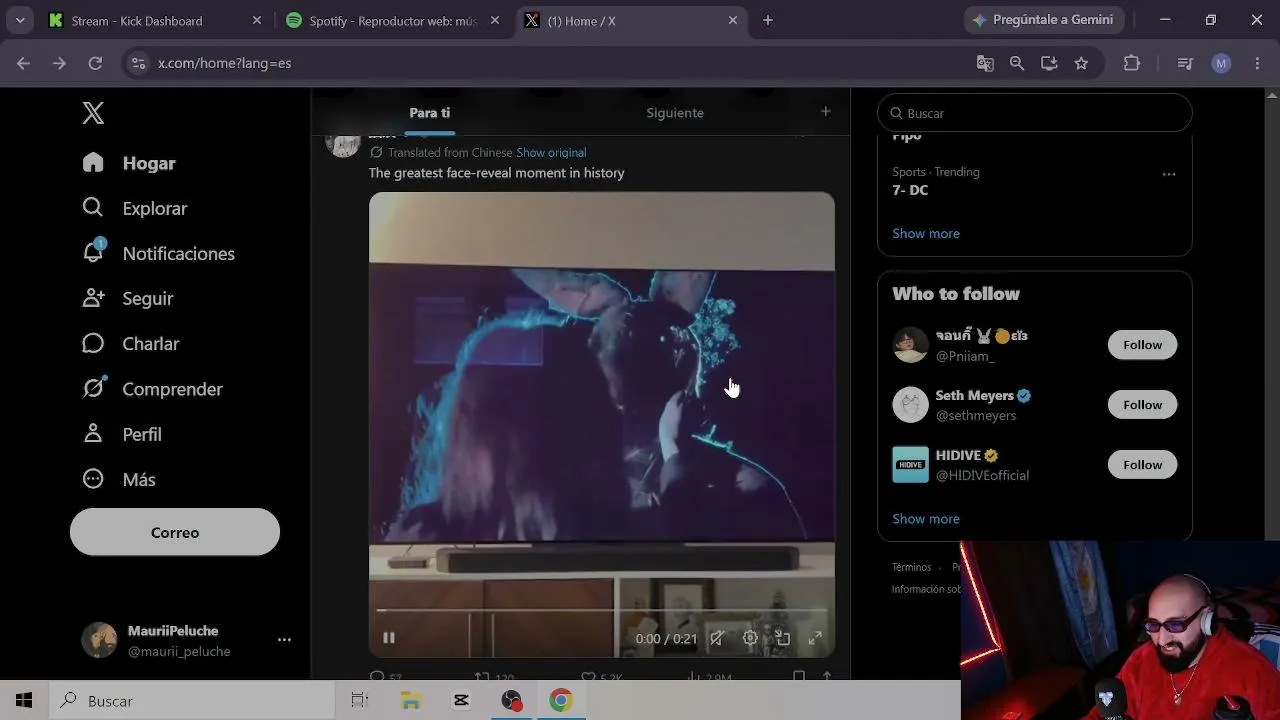Open Comprender in the sidebar
This screenshot has width=1280, height=720.
[x=152, y=388]
